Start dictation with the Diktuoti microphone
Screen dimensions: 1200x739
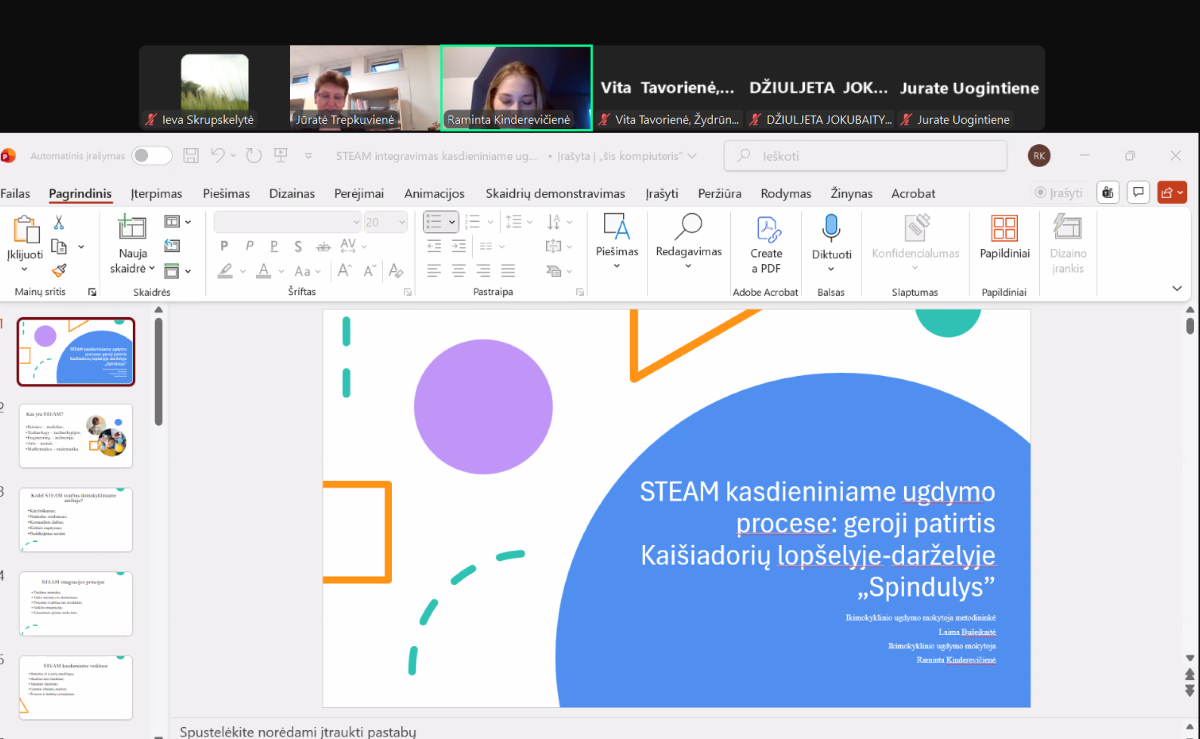coord(831,229)
